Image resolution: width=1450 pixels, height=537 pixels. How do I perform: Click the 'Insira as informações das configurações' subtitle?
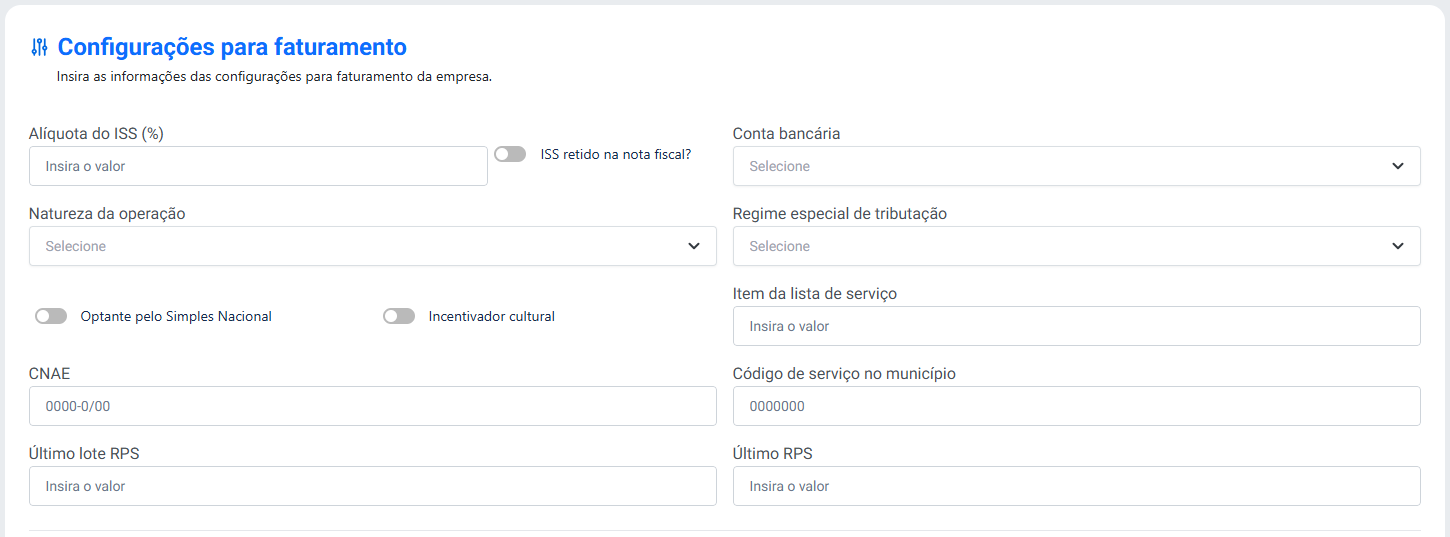coord(274,76)
